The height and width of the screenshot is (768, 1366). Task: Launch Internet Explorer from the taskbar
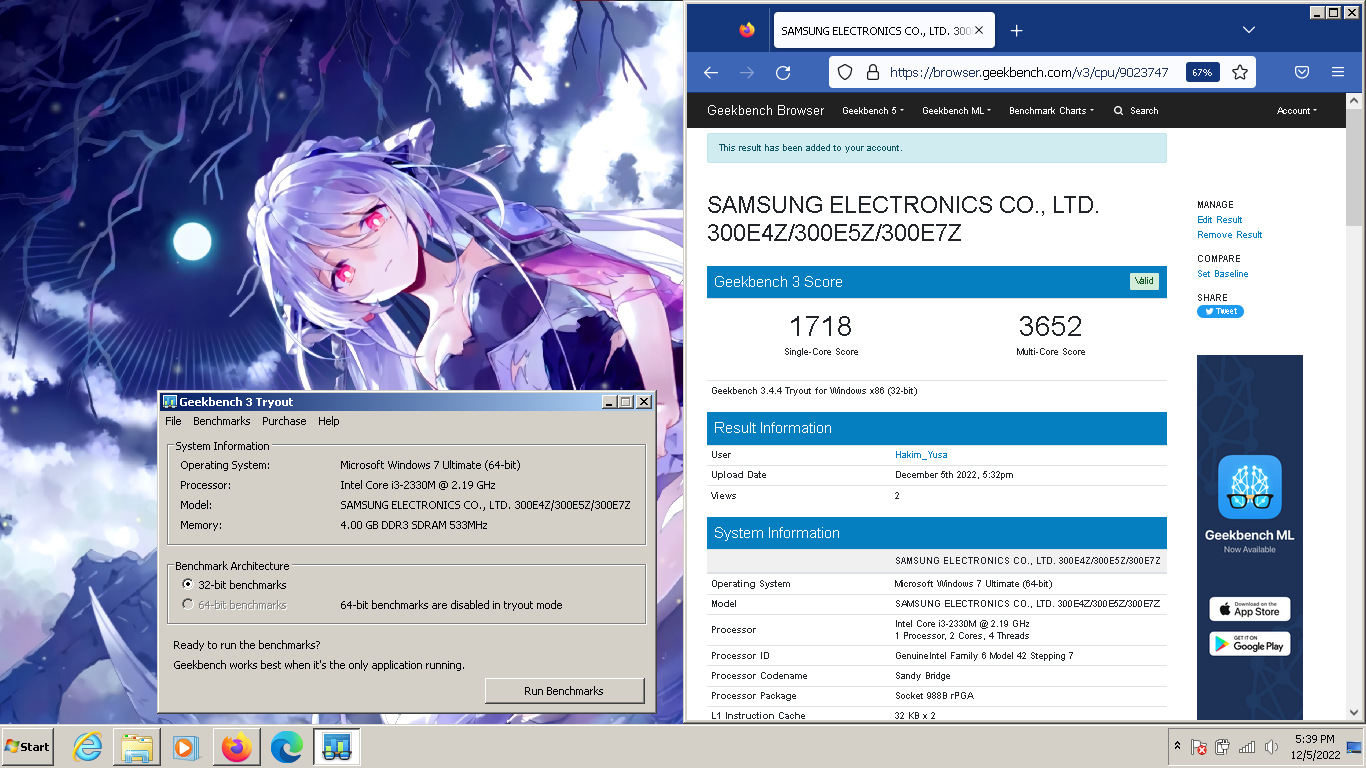pyautogui.click(x=88, y=747)
